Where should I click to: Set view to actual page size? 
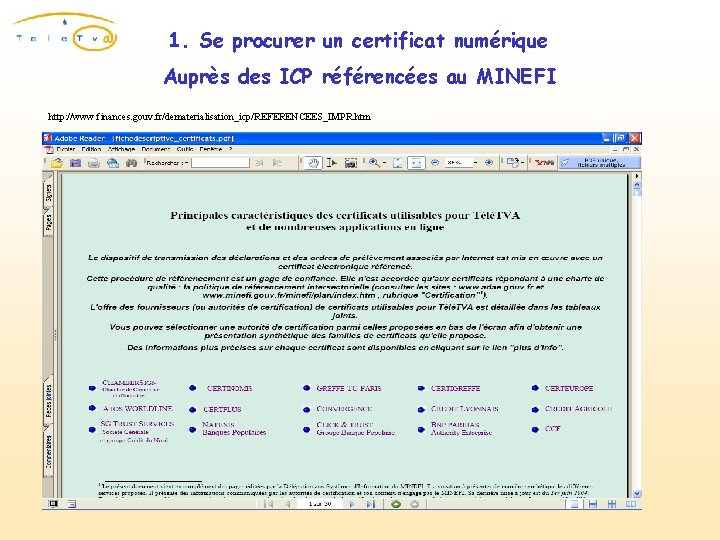pyautogui.click(x=398, y=163)
